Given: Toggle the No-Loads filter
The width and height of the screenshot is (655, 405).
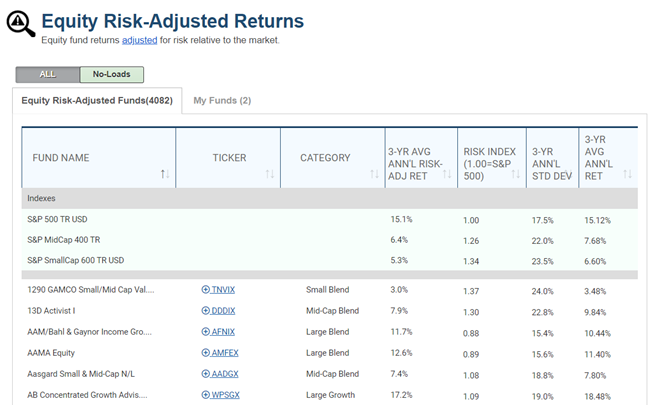Looking at the screenshot, I should 112,74.
